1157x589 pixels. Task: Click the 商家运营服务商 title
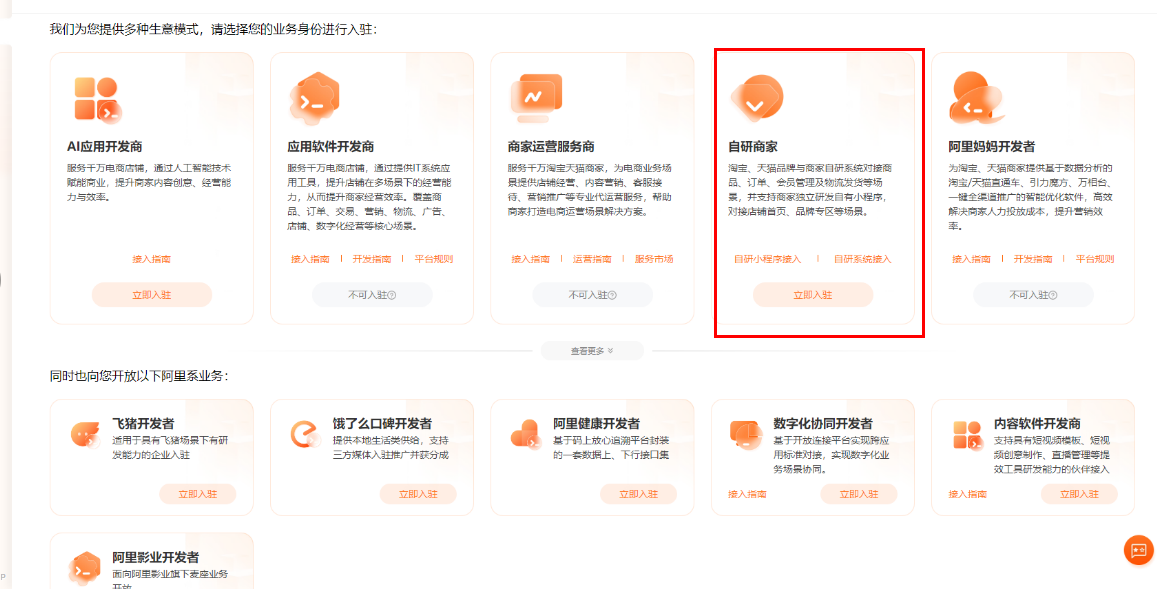click(551, 146)
